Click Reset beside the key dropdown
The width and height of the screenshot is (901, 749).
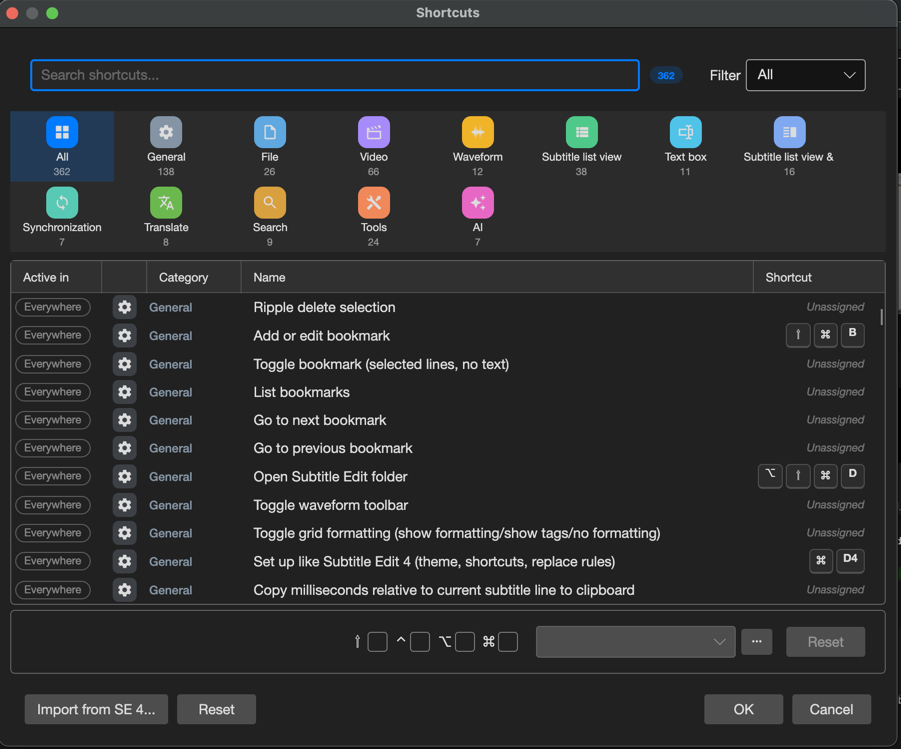[x=826, y=642]
